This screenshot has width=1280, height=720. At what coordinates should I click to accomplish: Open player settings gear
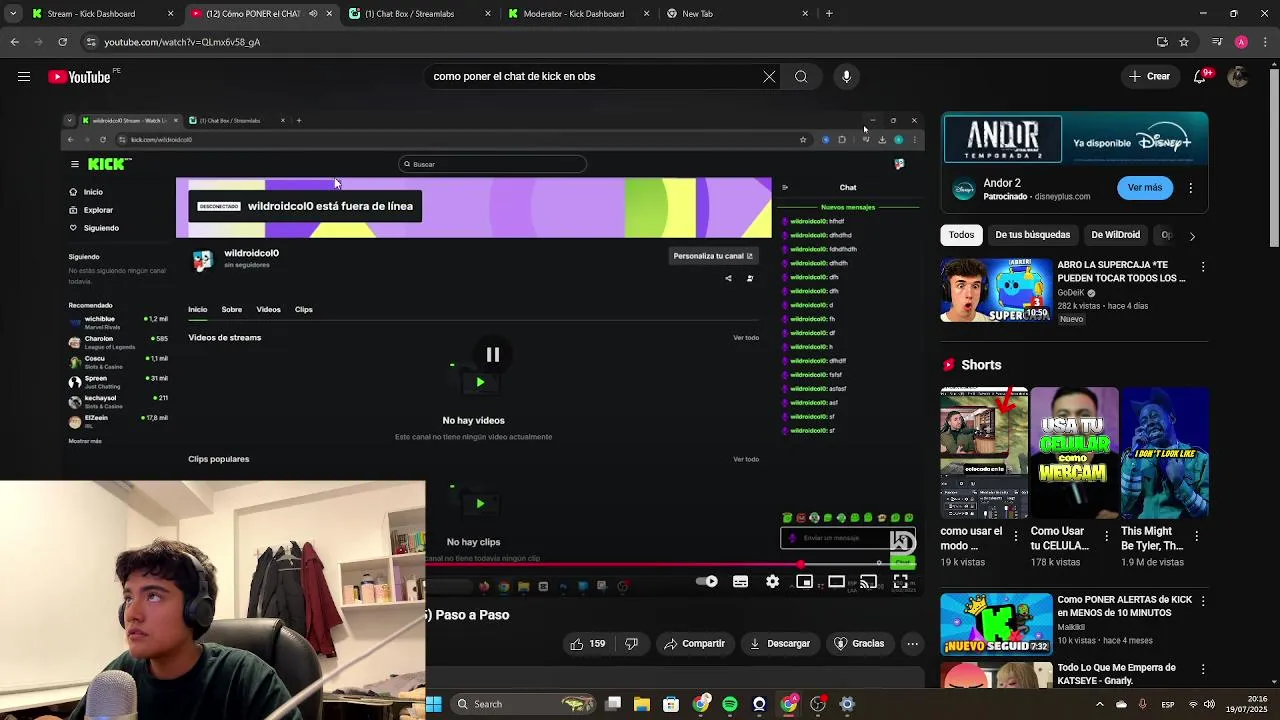tap(772, 582)
